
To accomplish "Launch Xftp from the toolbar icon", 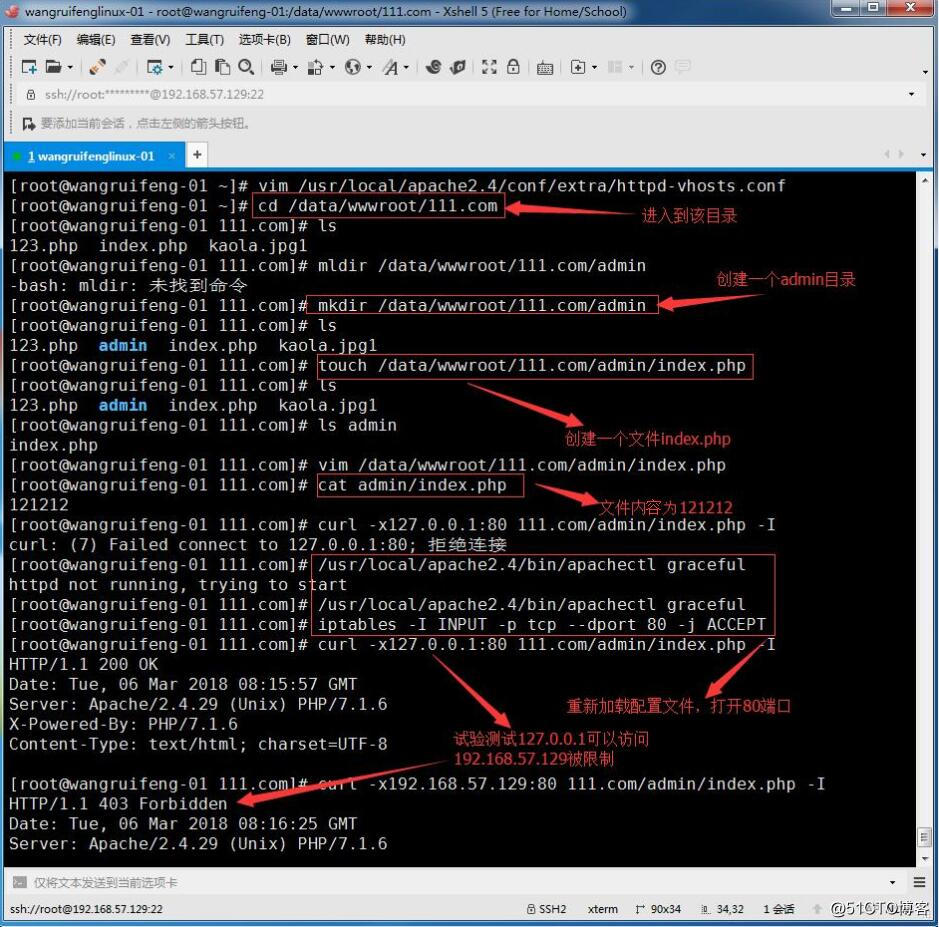I will point(433,67).
